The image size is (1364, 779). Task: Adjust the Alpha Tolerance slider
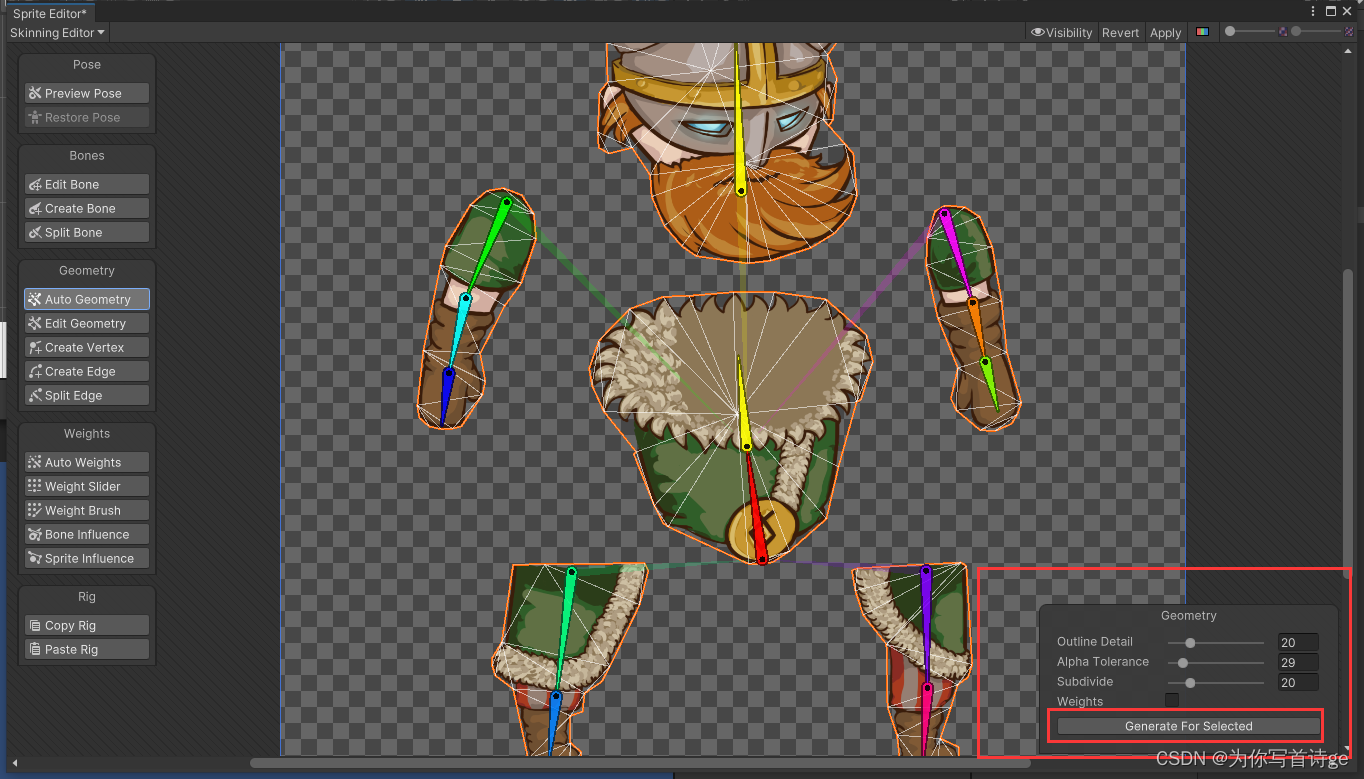point(1216,662)
